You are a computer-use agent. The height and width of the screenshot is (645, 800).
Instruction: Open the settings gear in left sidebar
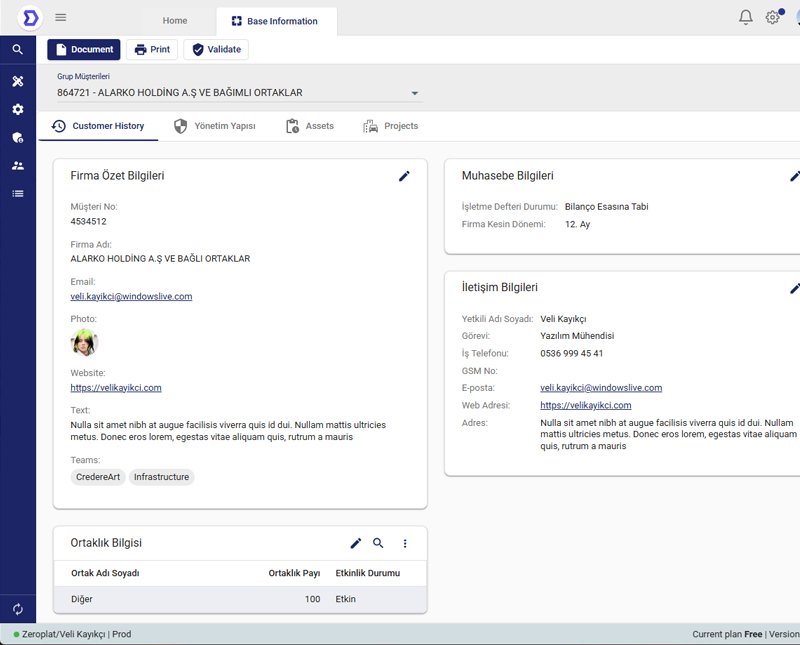[x=18, y=109]
